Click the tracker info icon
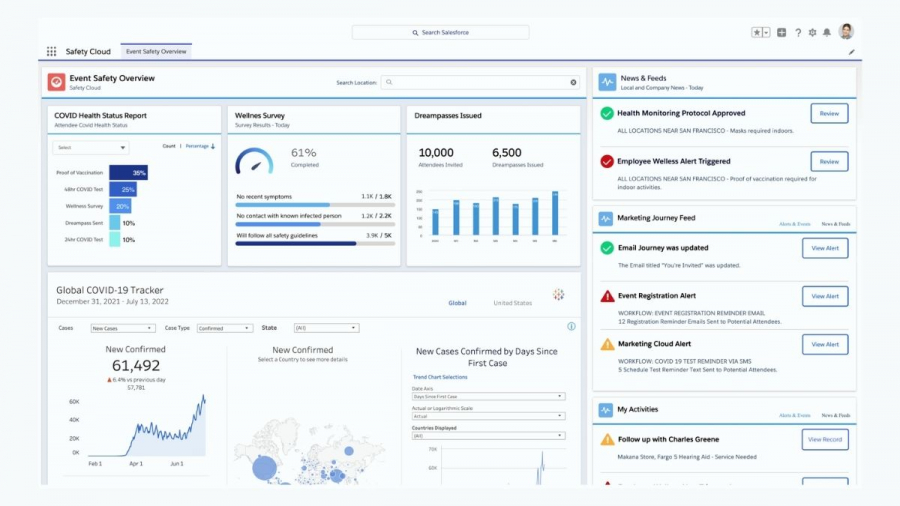This screenshot has height=506, width=900. pyautogui.click(x=571, y=326)
